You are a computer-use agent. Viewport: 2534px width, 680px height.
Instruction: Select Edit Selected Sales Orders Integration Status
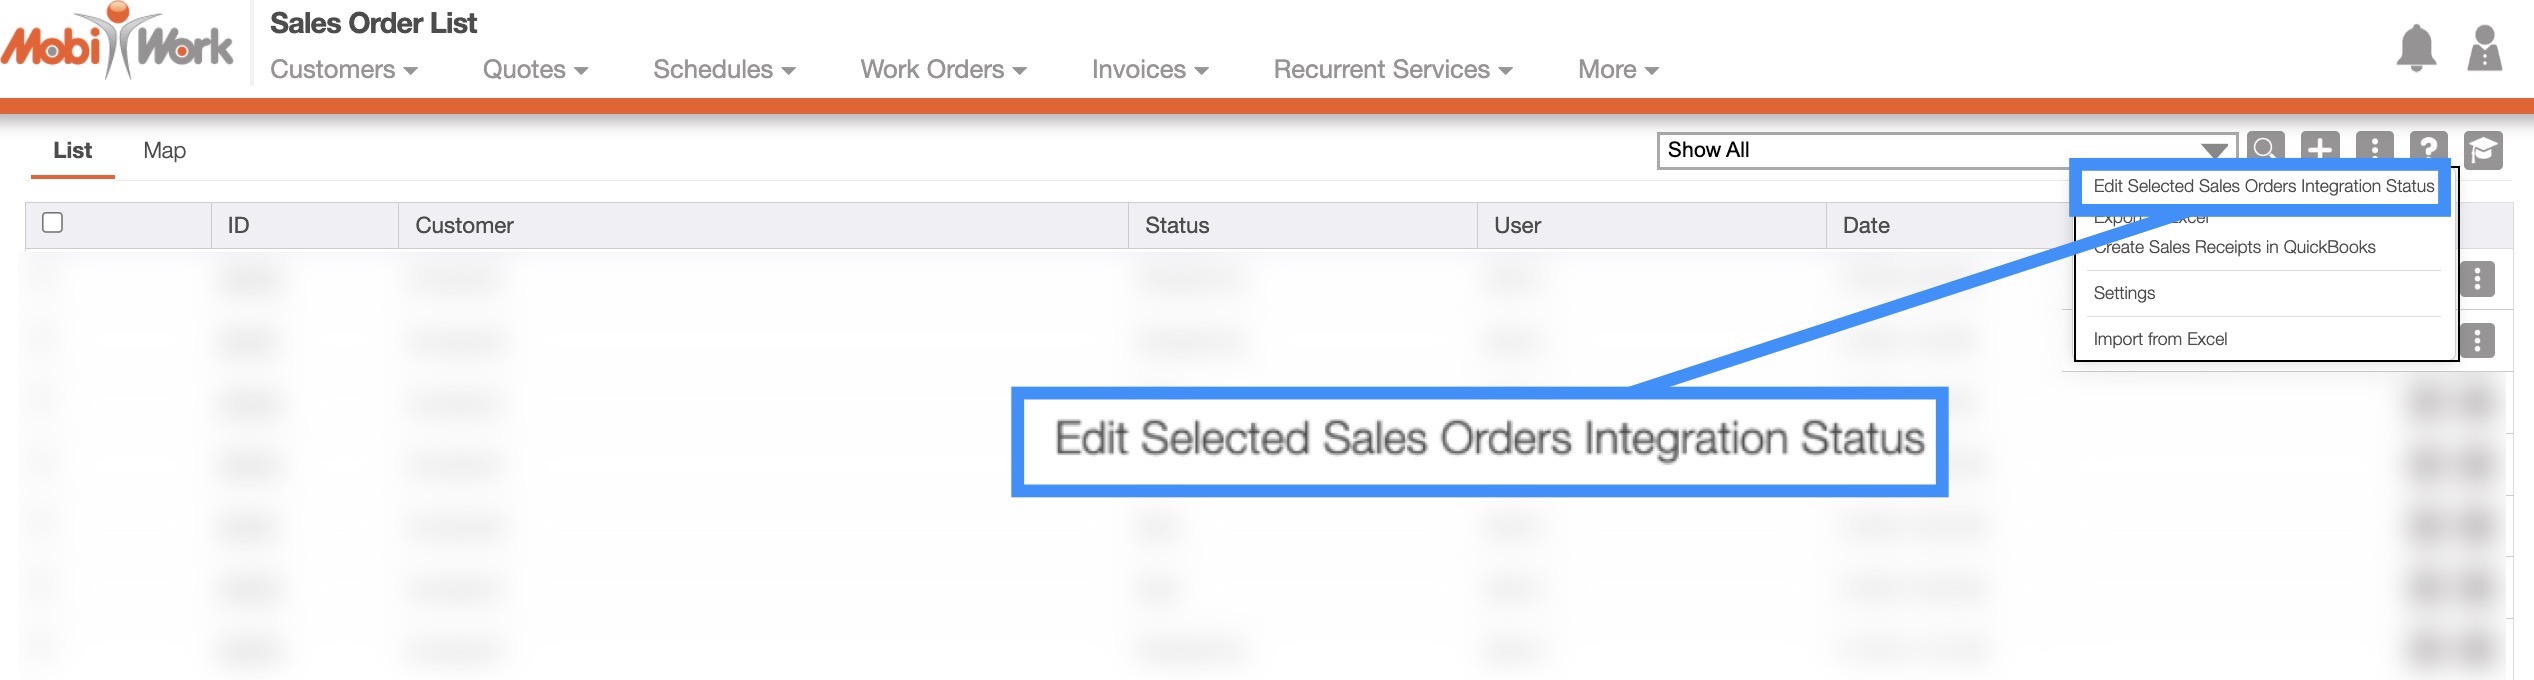click(x=2263, y=186)
